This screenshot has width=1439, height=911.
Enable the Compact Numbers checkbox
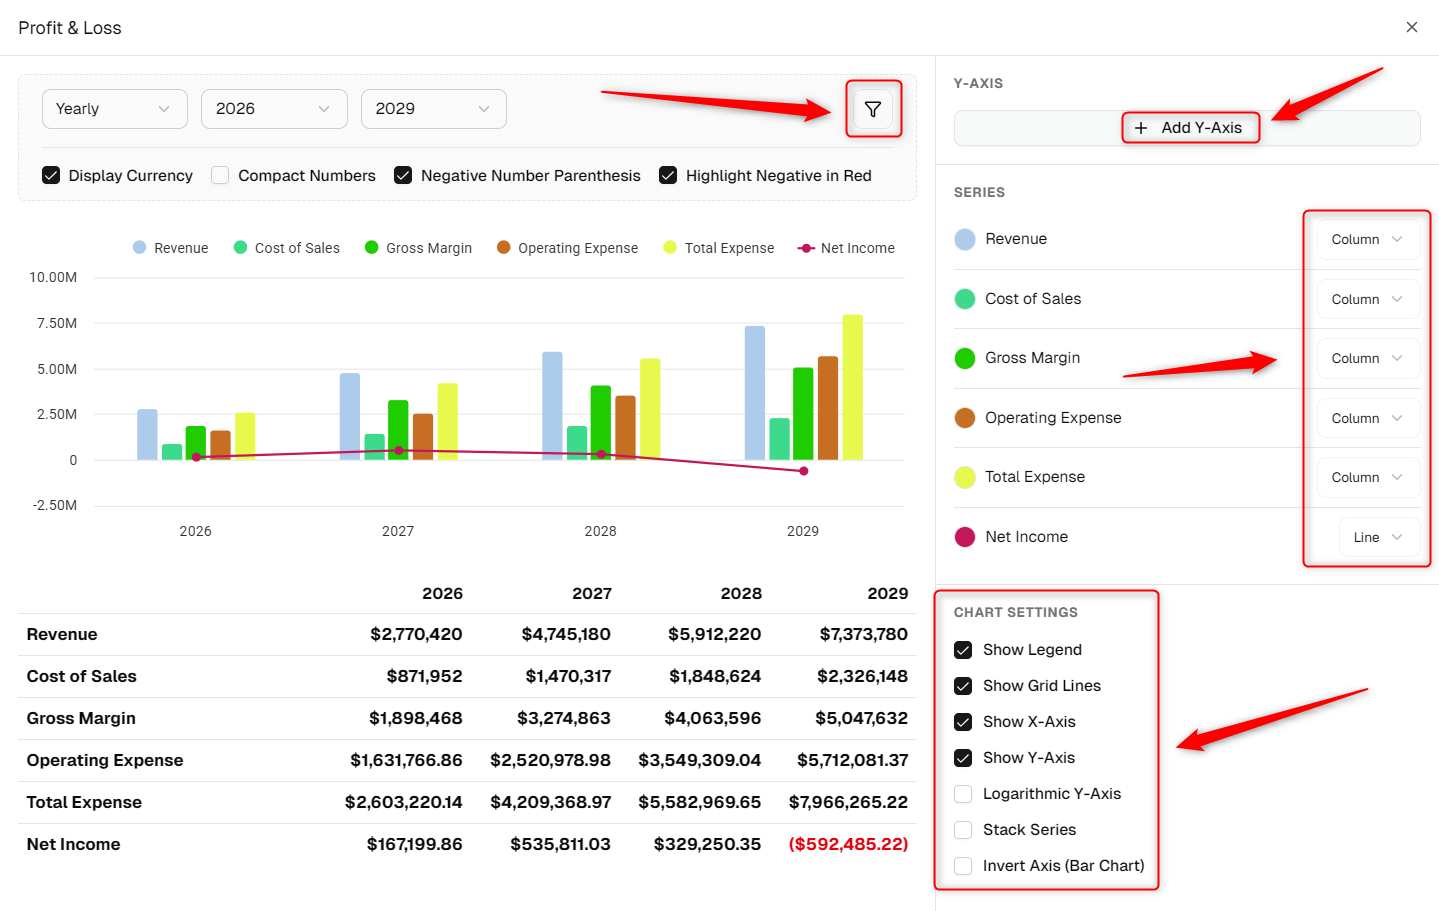[220, 175]
